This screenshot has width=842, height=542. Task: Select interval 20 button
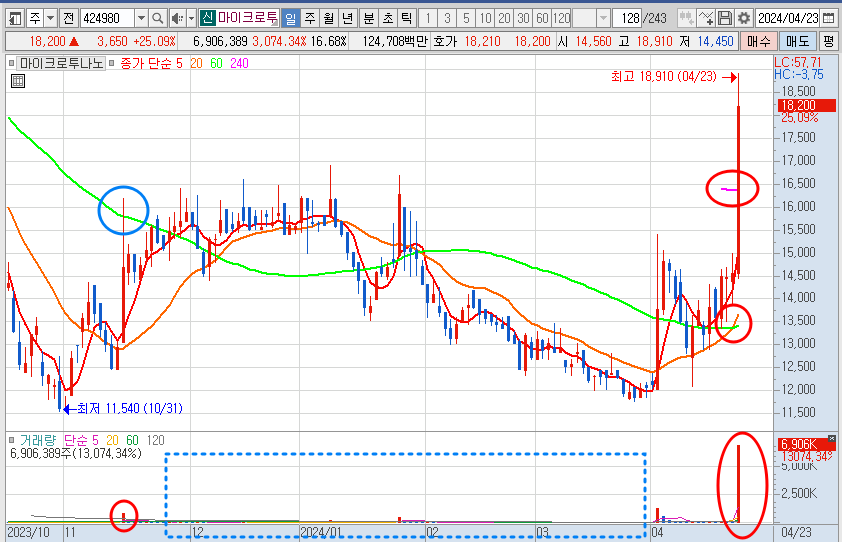(504, 19)
